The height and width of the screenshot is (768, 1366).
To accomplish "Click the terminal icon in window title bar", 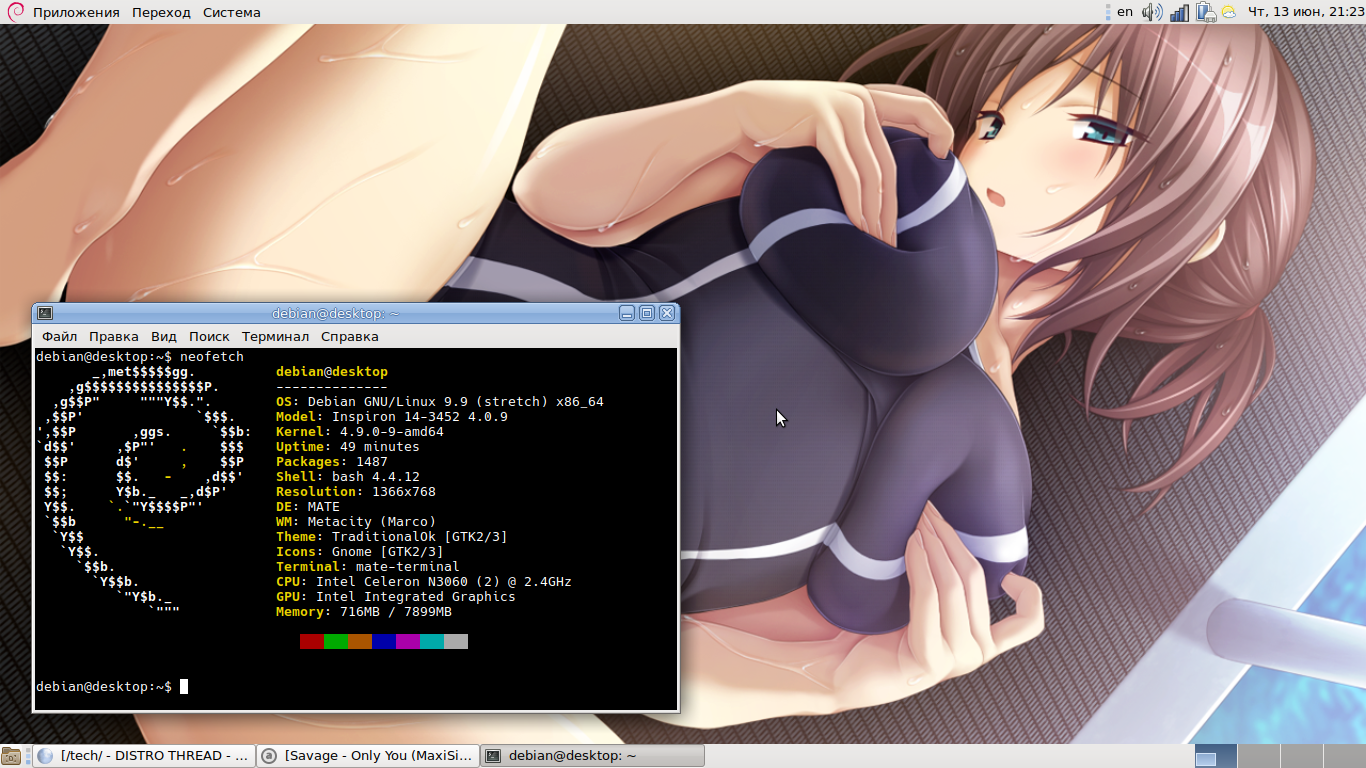I will 45,313.
